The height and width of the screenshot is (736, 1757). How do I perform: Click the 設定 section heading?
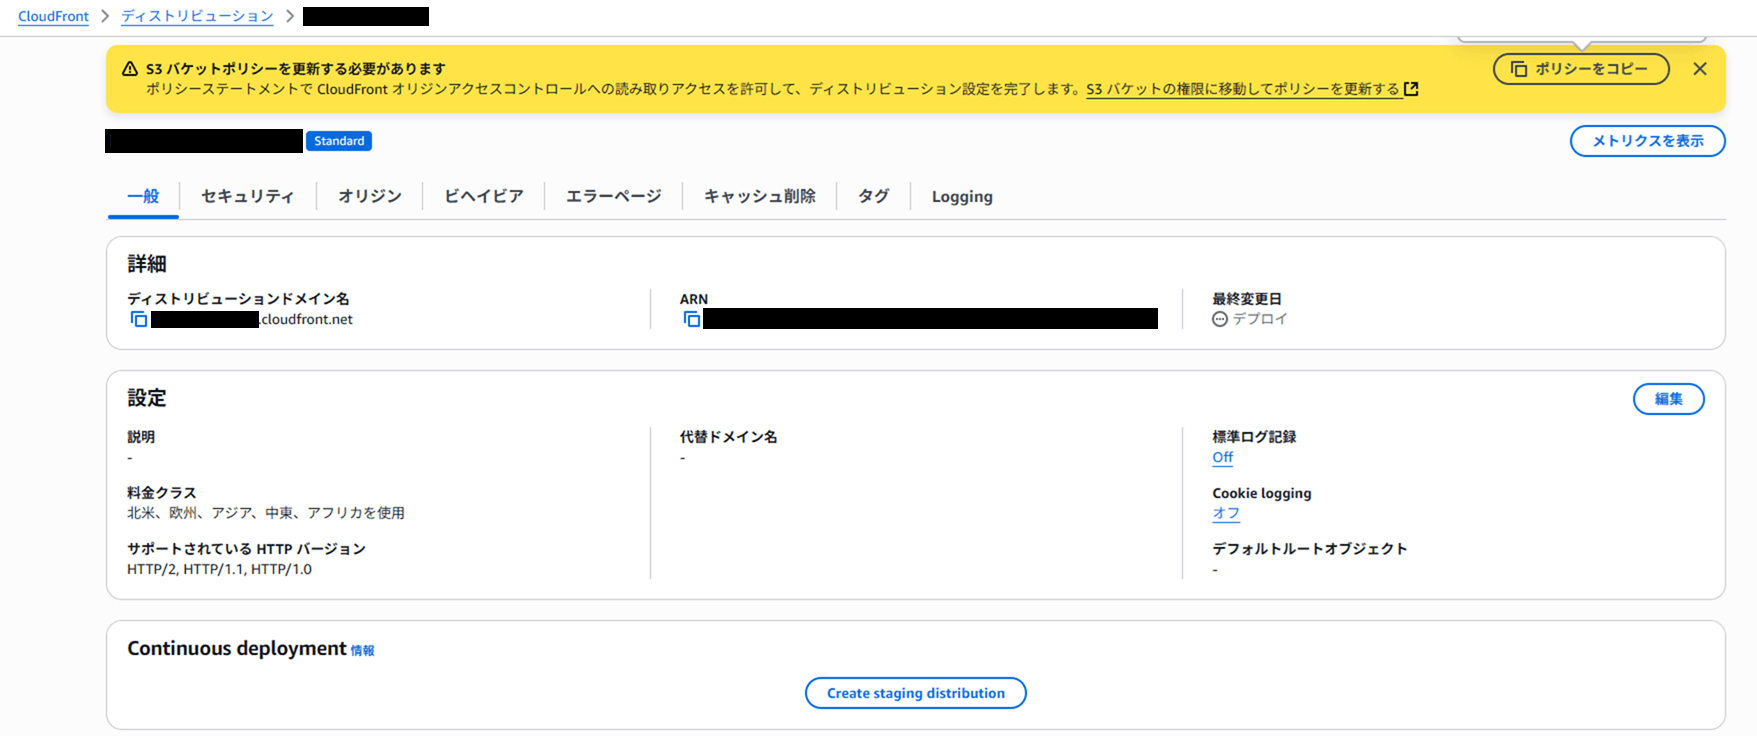point(147,398)
